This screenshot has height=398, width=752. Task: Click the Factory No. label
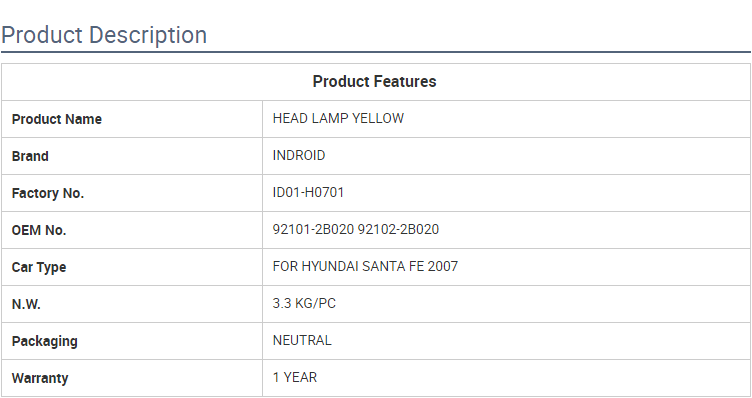pyautogui.click(x=47, y=193)
